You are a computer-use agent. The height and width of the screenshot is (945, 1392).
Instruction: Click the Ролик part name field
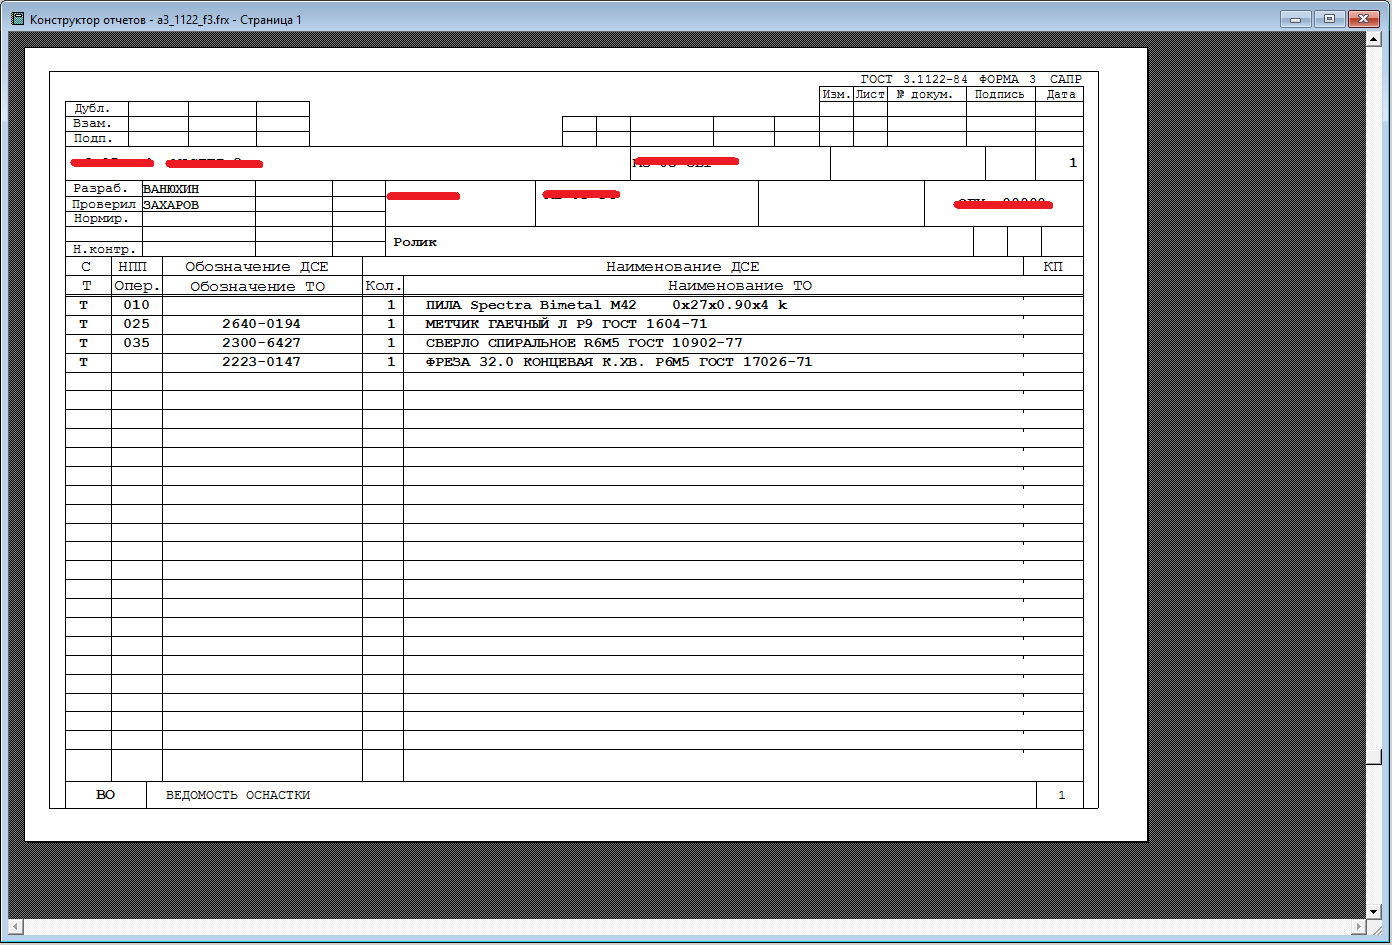pos(415,242)
